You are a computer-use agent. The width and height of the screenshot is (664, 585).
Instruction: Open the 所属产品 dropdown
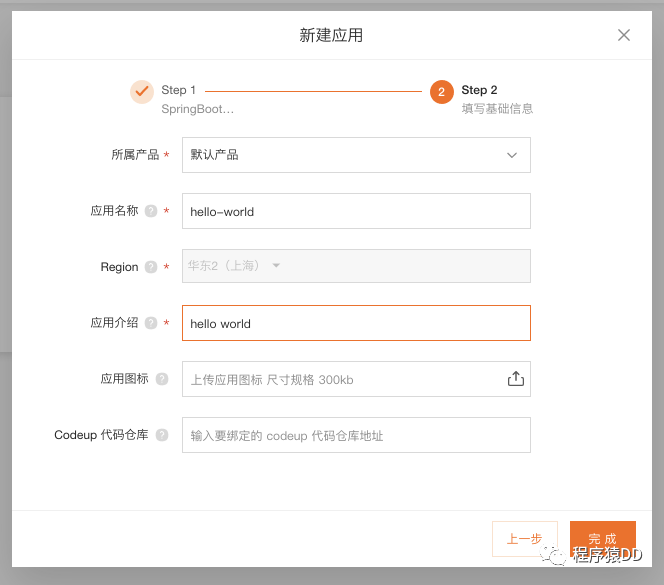[356, 155]
